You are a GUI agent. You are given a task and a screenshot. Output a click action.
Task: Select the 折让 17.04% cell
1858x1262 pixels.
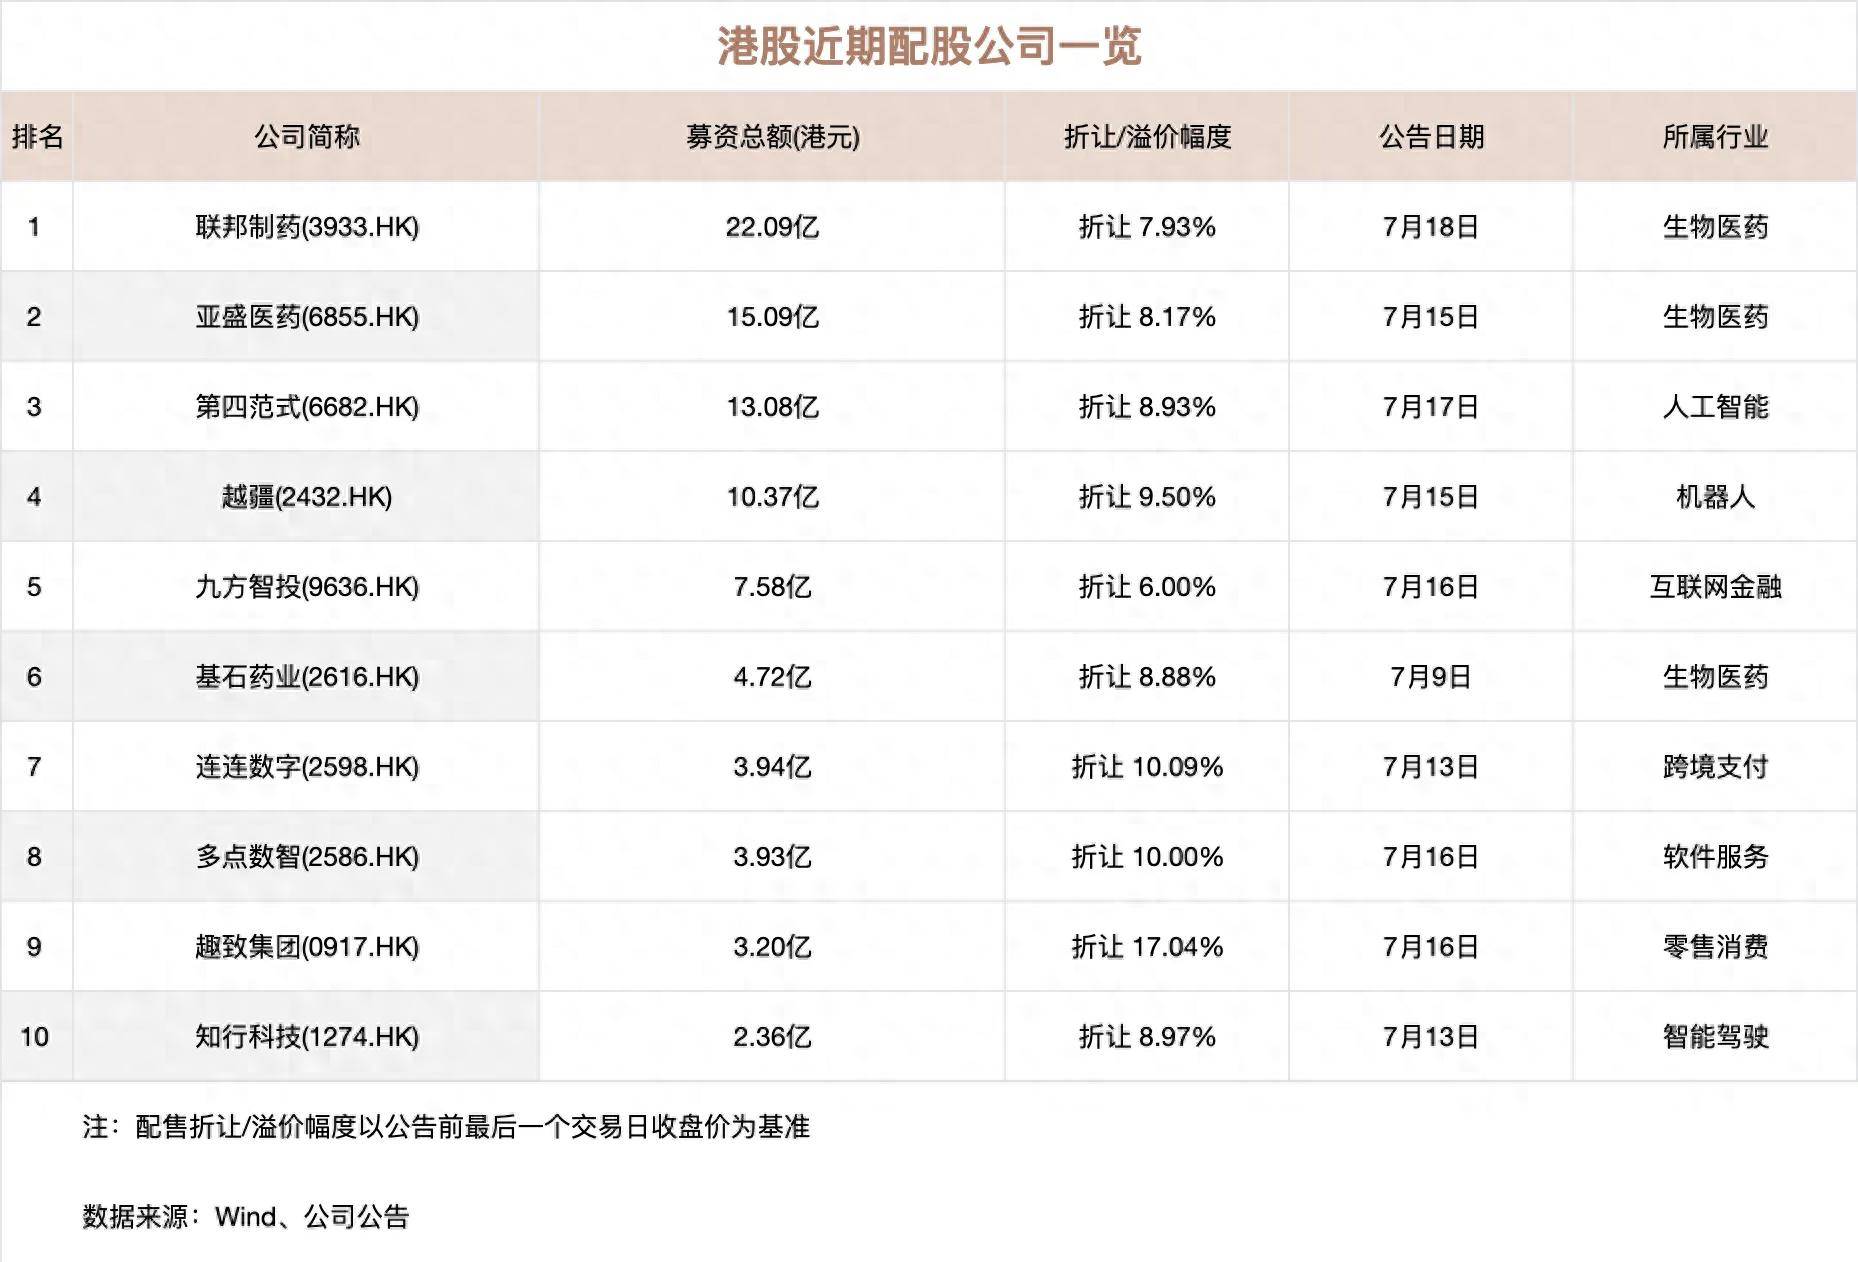point(1147,947)
